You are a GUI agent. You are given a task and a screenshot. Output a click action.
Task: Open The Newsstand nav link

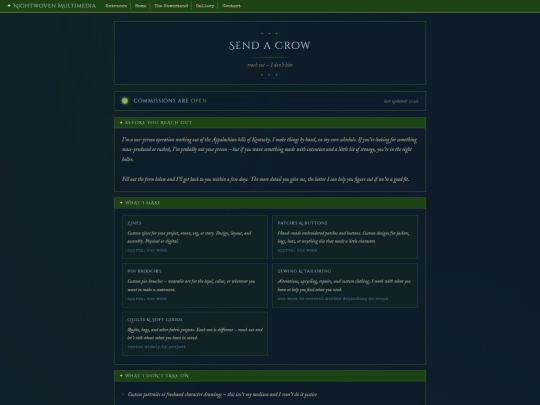[x=171, y=6]
